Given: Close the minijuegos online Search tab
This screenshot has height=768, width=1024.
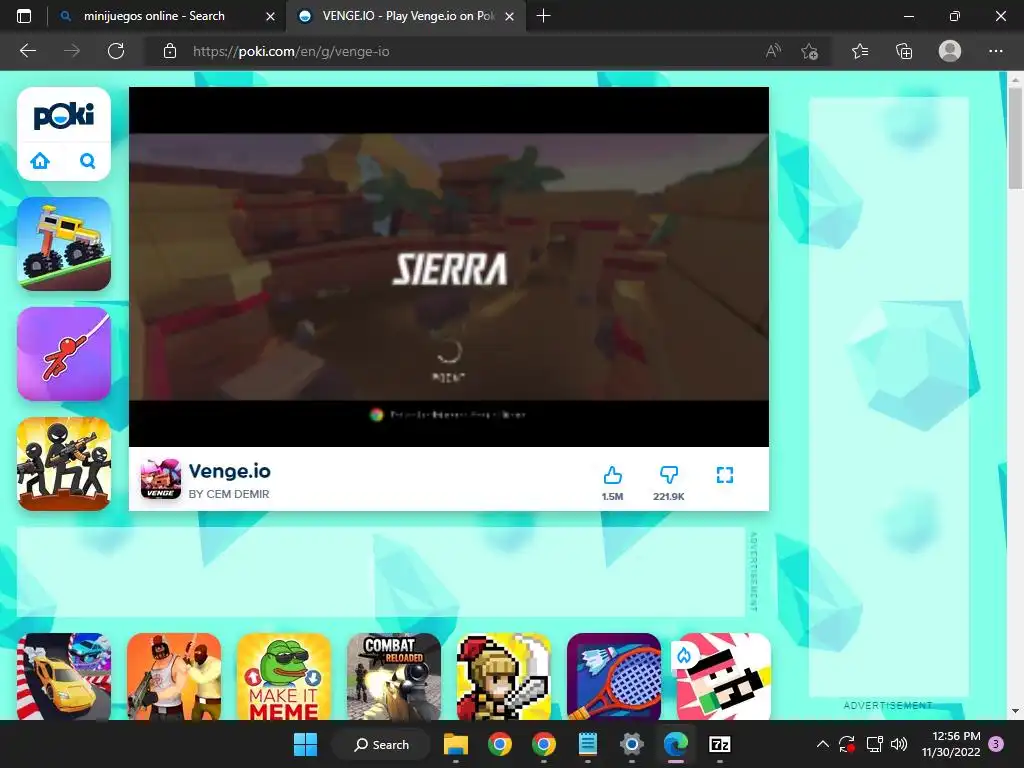Looking at the screenshot, I should pyautogui.click(x=270, y=16).
